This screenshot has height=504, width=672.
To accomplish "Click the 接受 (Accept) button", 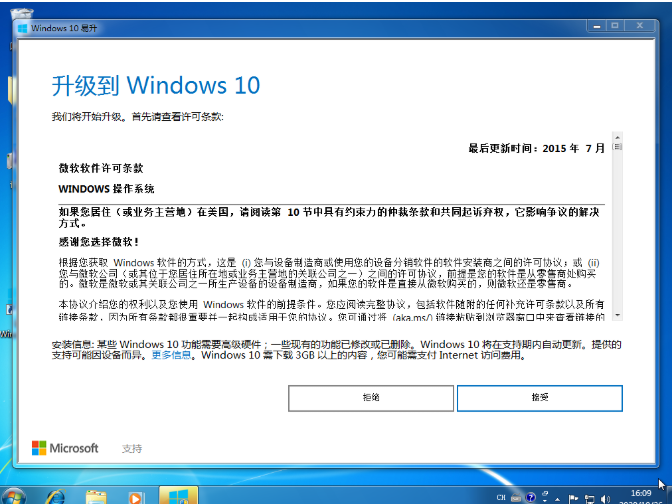I will pyautogui.click(x=540, y=397).
